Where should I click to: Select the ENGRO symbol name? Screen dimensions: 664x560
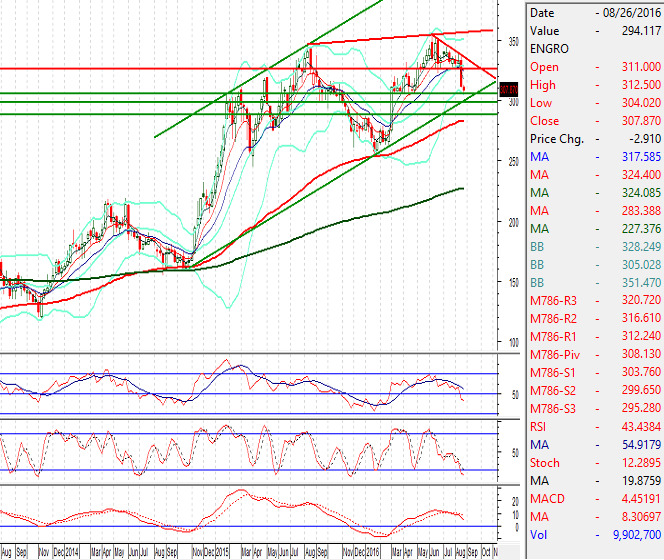pos(549,49)
